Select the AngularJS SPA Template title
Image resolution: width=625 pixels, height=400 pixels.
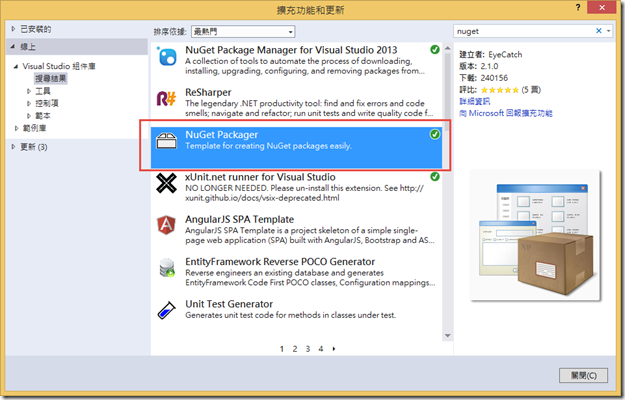coord(240,220)
